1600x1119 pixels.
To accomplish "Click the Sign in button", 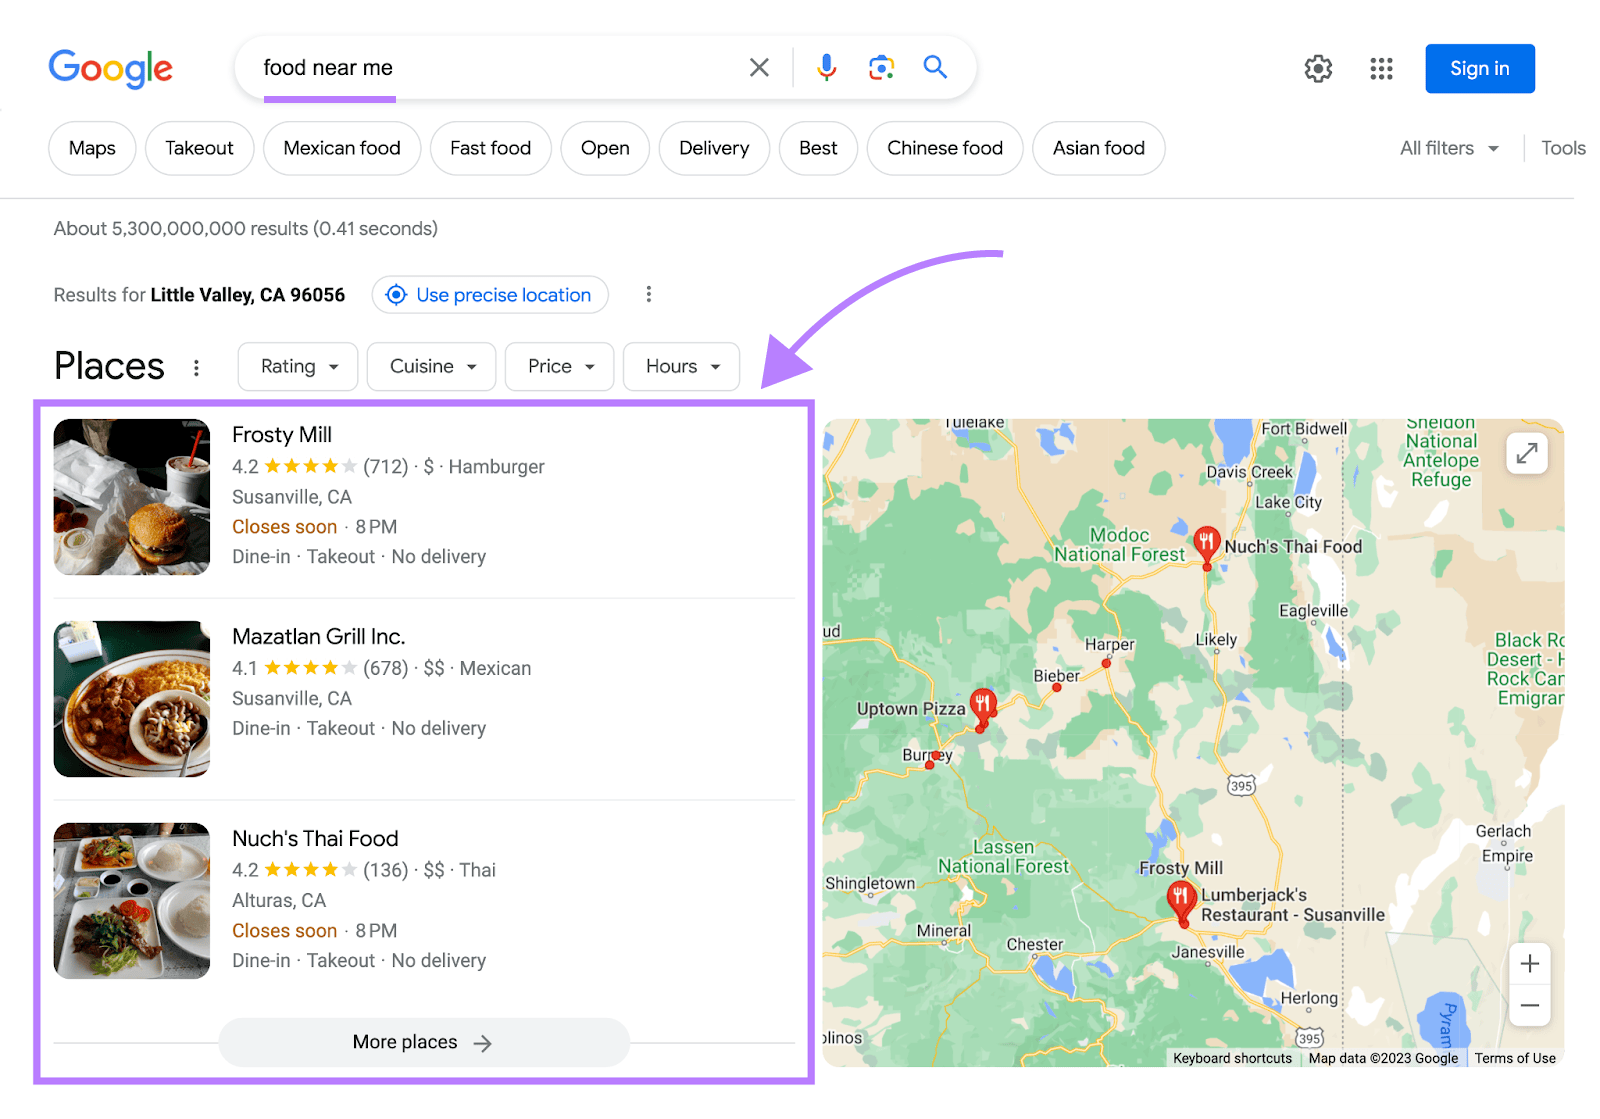I will tap(1479, 69).
